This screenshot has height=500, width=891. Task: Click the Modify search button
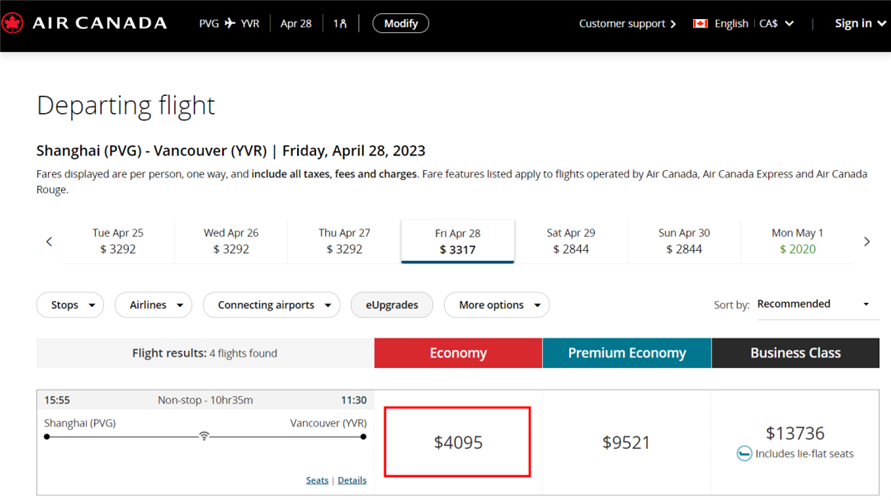point(400,23)
